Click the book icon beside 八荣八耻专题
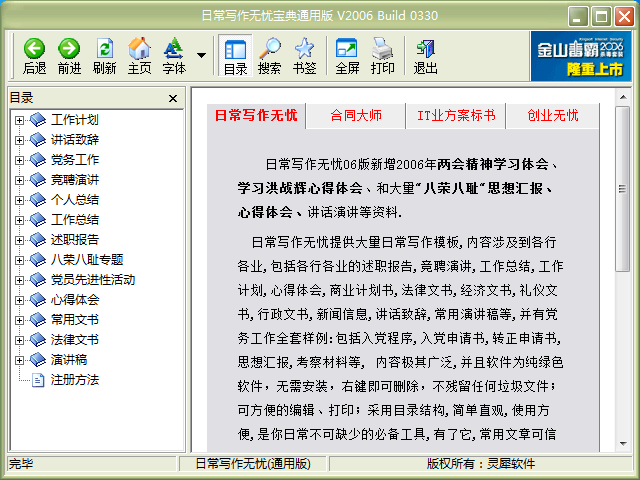Screen dimensions: 640x480 pyautogui.click(x=38, y=260)
